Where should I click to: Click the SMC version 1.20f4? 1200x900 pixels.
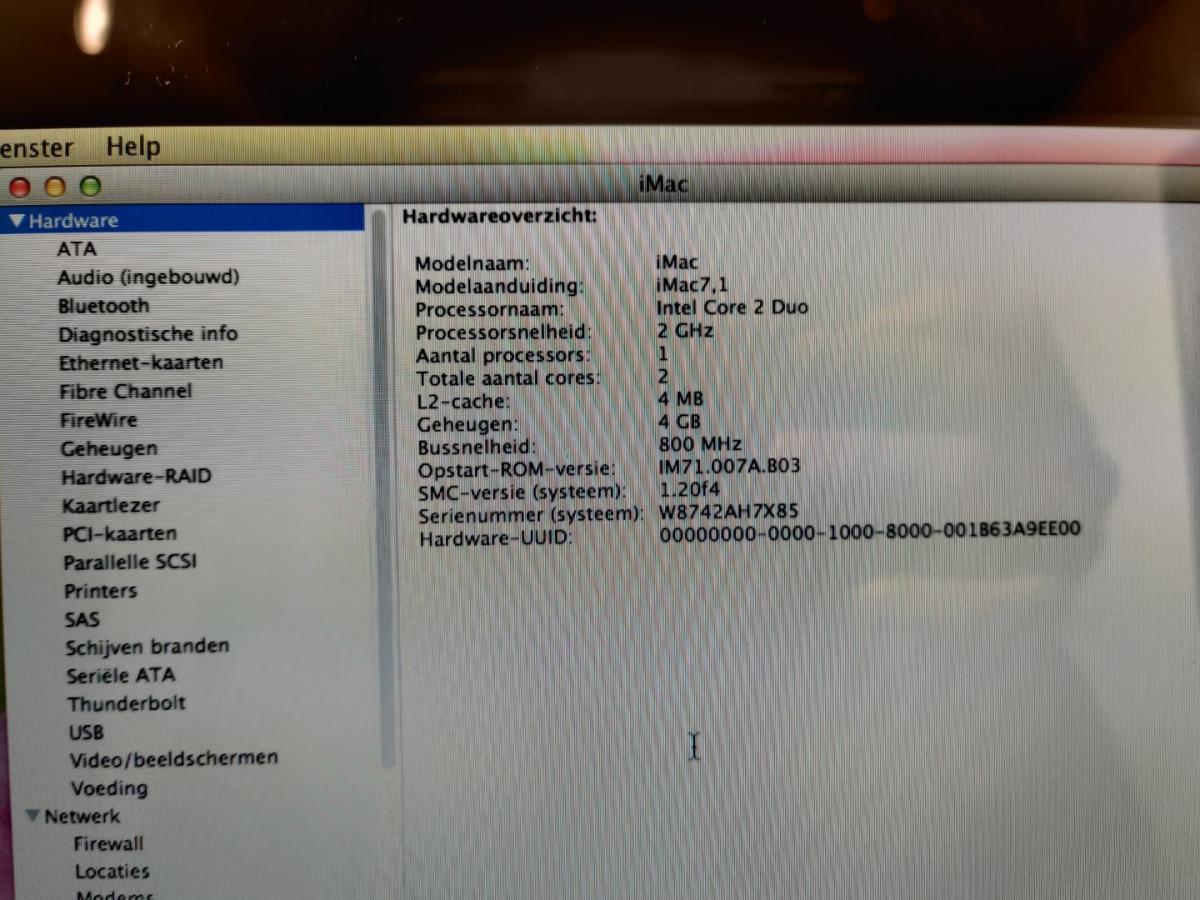[690, 490]
